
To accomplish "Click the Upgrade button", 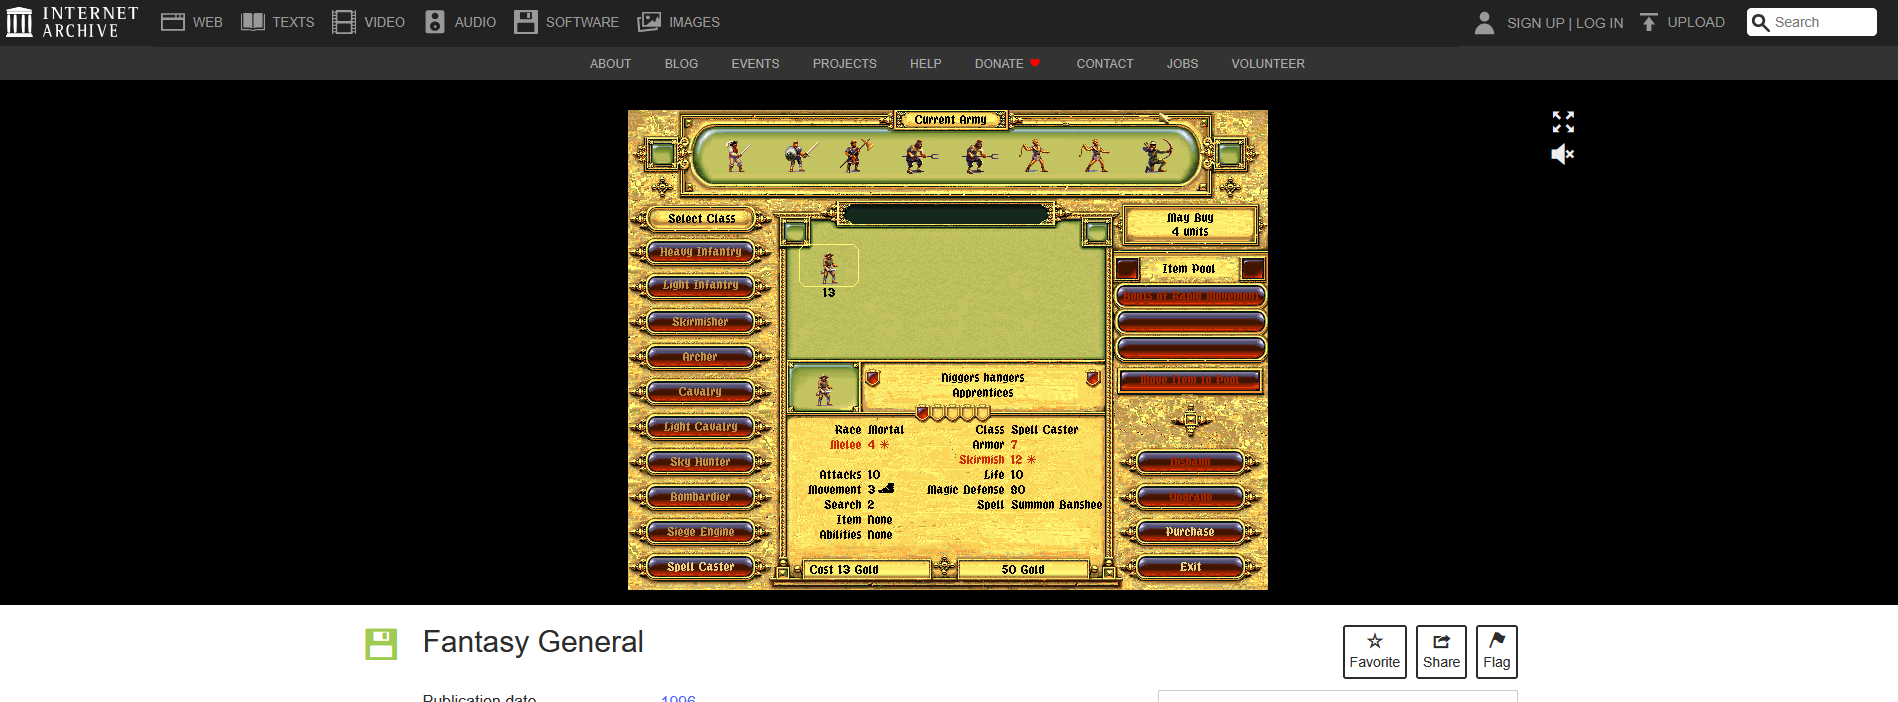I will pos(1190,497).
